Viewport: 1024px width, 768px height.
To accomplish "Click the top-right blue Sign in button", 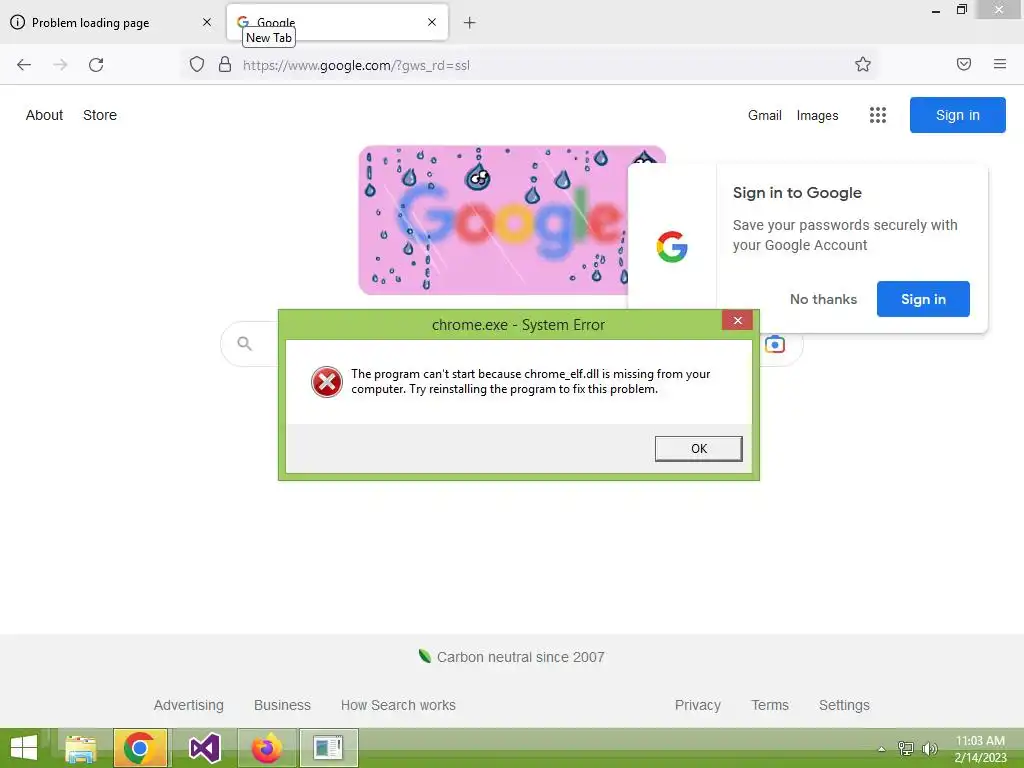I will tap(957, 115).
